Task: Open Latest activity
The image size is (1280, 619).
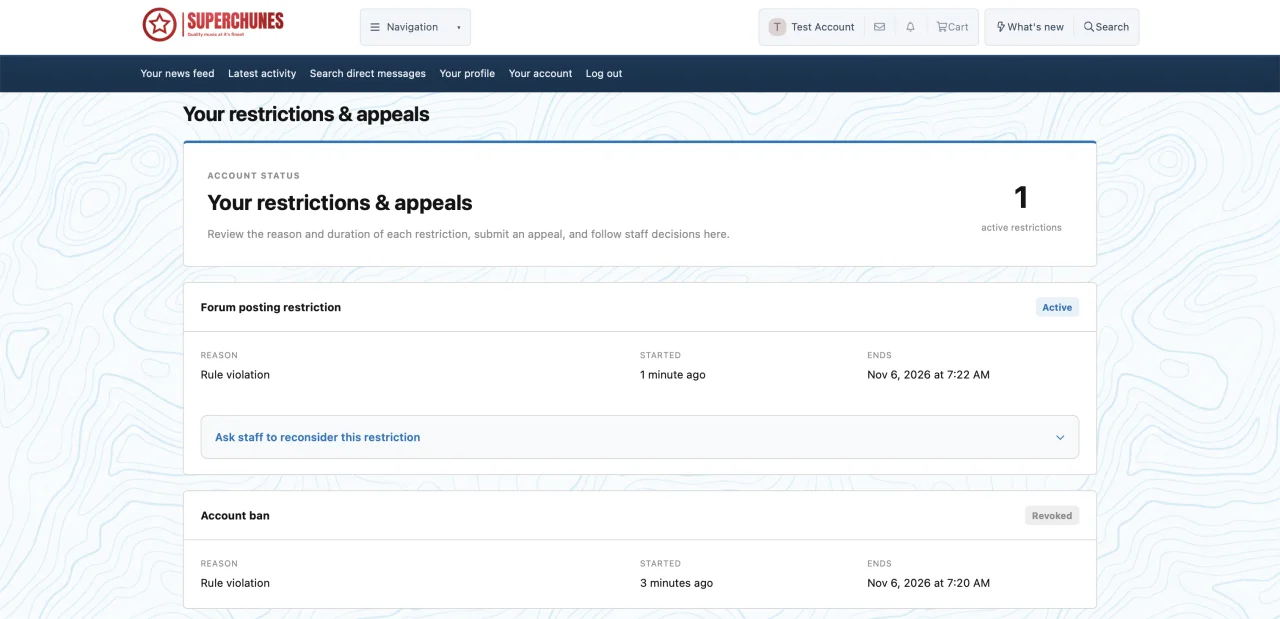Action: [262, 73]
